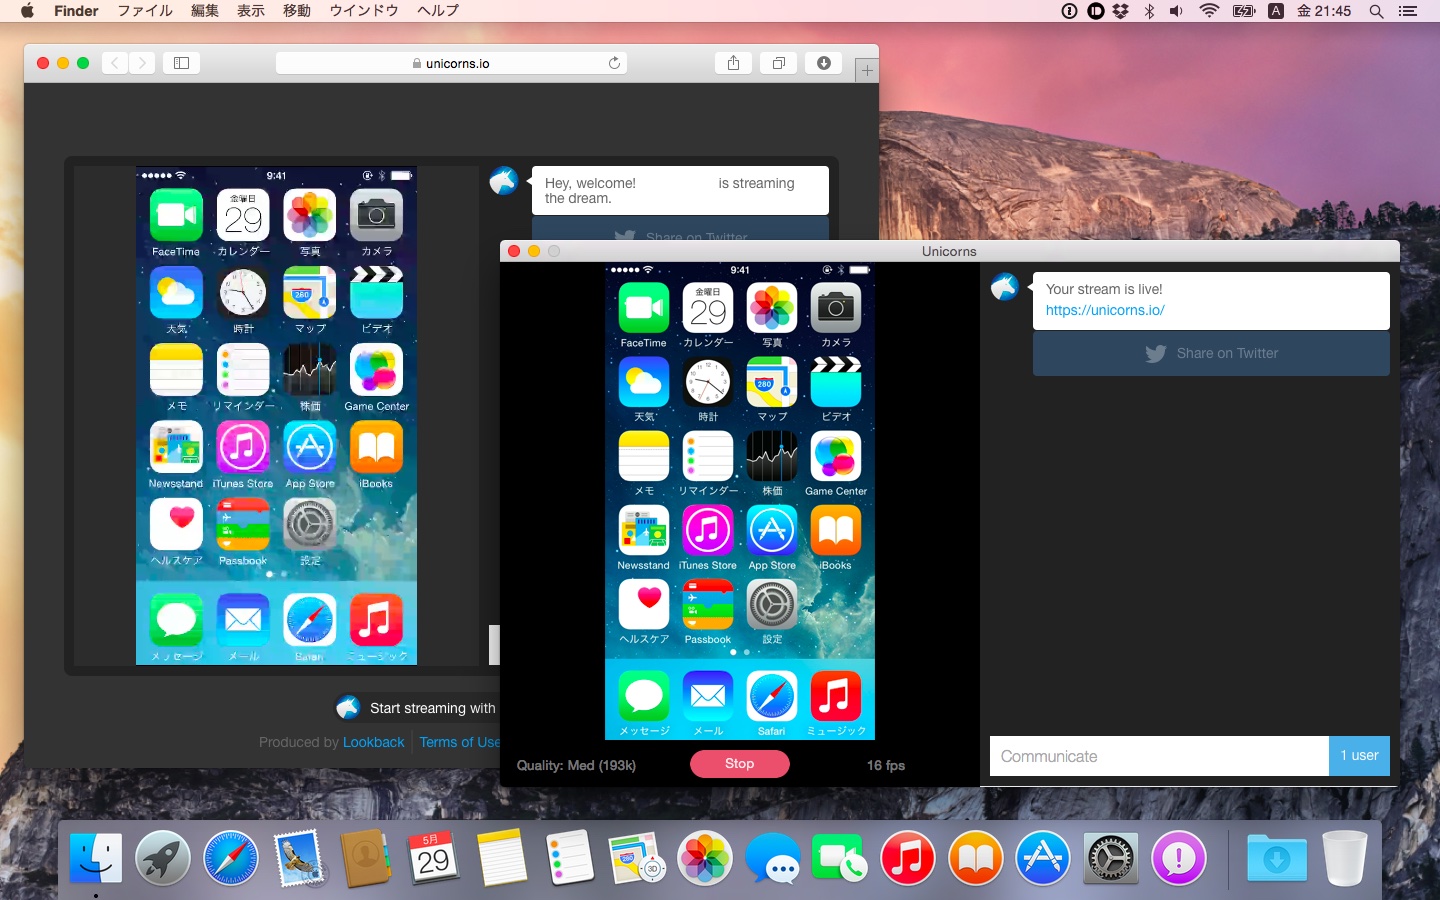The height and width of the screenshot is (900, 1440).
Task: Tap the Notes icon in the Unicorns window stream
Action: tap(644, 457)
